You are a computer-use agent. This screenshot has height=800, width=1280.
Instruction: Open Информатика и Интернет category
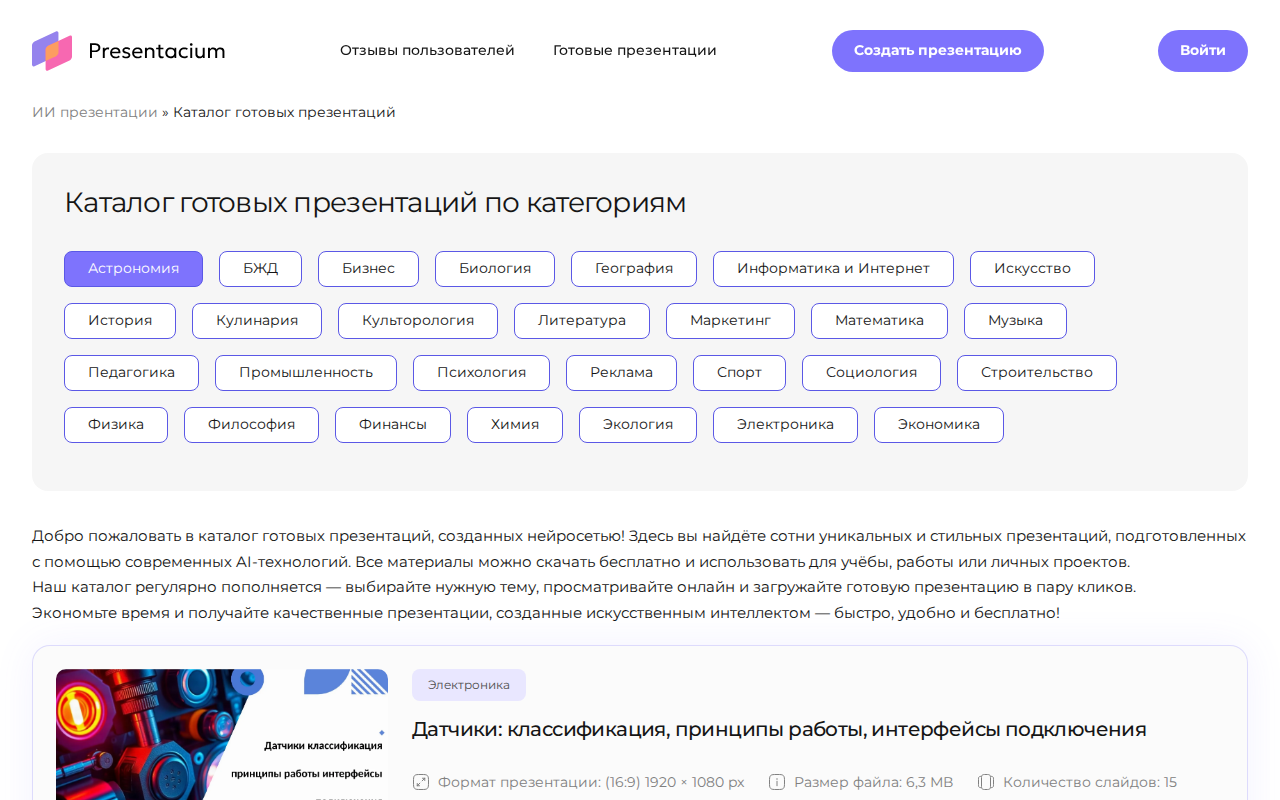pos(834,269)
